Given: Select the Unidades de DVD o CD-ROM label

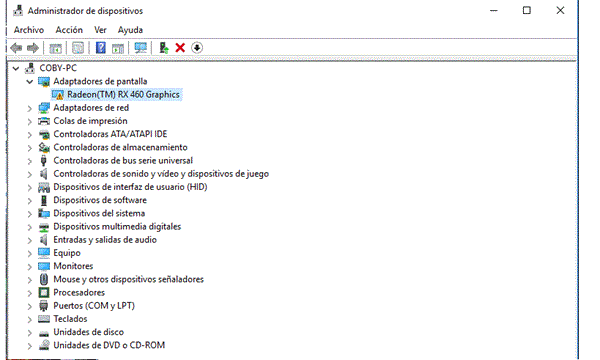Looking at the screenshot, I should [109, 345].
